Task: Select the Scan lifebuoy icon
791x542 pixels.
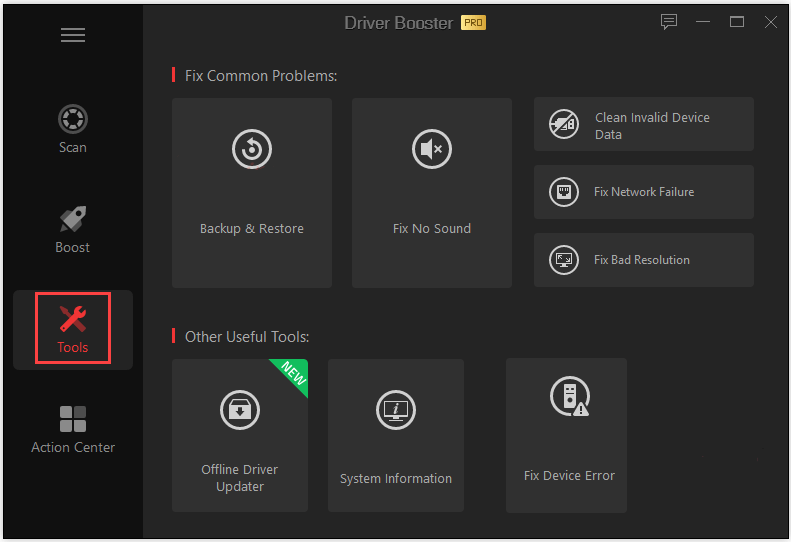Action: point(73,119)
